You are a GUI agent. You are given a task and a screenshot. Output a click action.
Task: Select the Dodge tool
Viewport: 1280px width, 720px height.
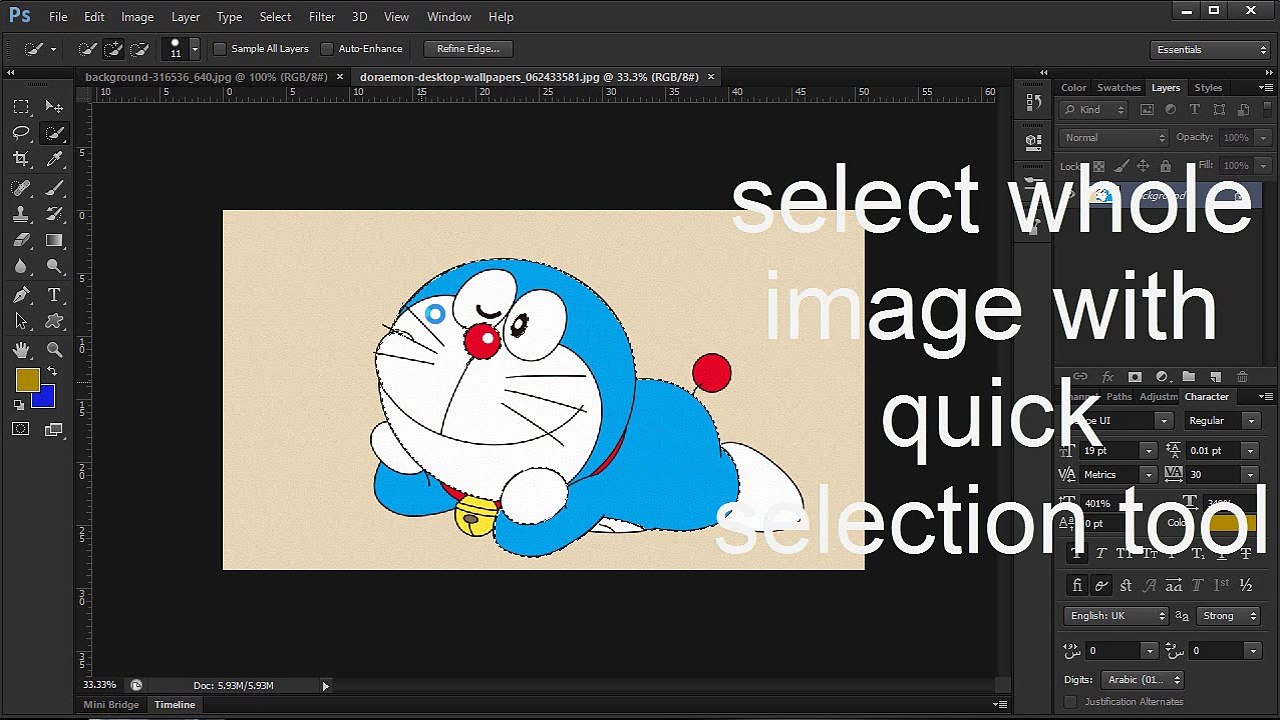tap(54, 266)
